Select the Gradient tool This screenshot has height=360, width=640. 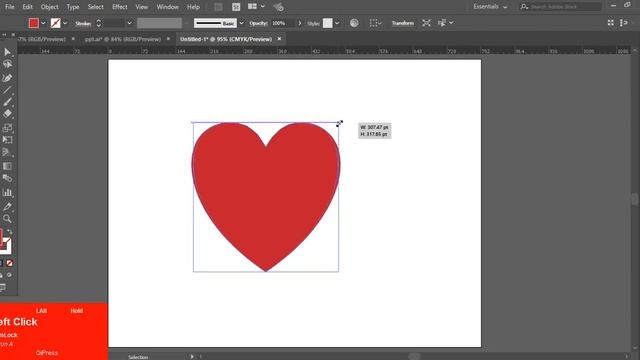tap(7, 166)
